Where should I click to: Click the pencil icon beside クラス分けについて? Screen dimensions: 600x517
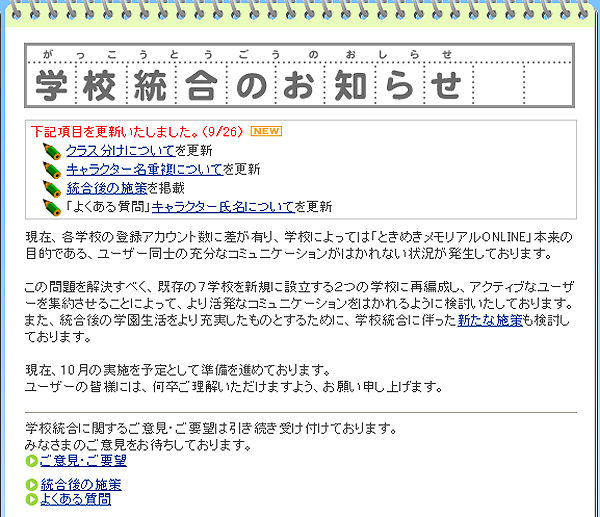click(52, 151)
